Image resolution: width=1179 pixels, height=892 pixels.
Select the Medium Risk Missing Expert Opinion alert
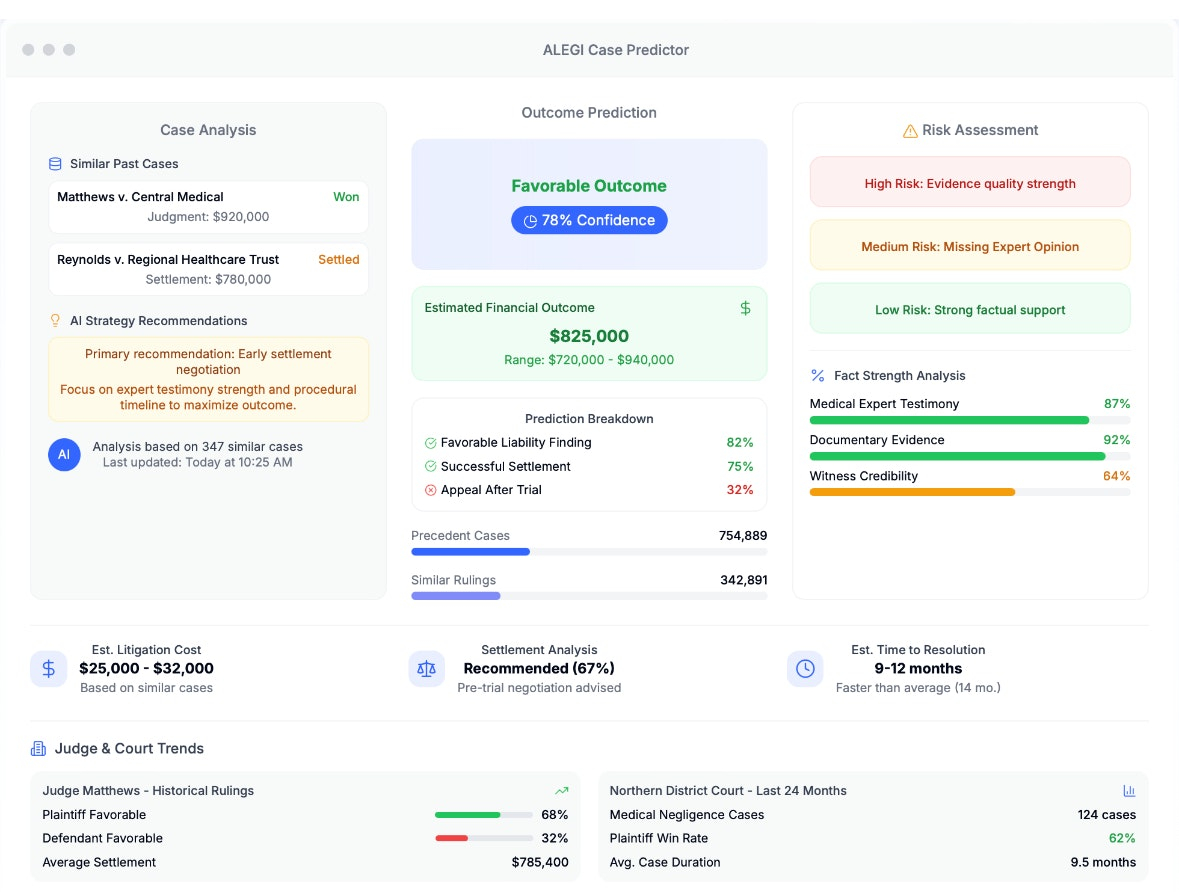[969, 245]
